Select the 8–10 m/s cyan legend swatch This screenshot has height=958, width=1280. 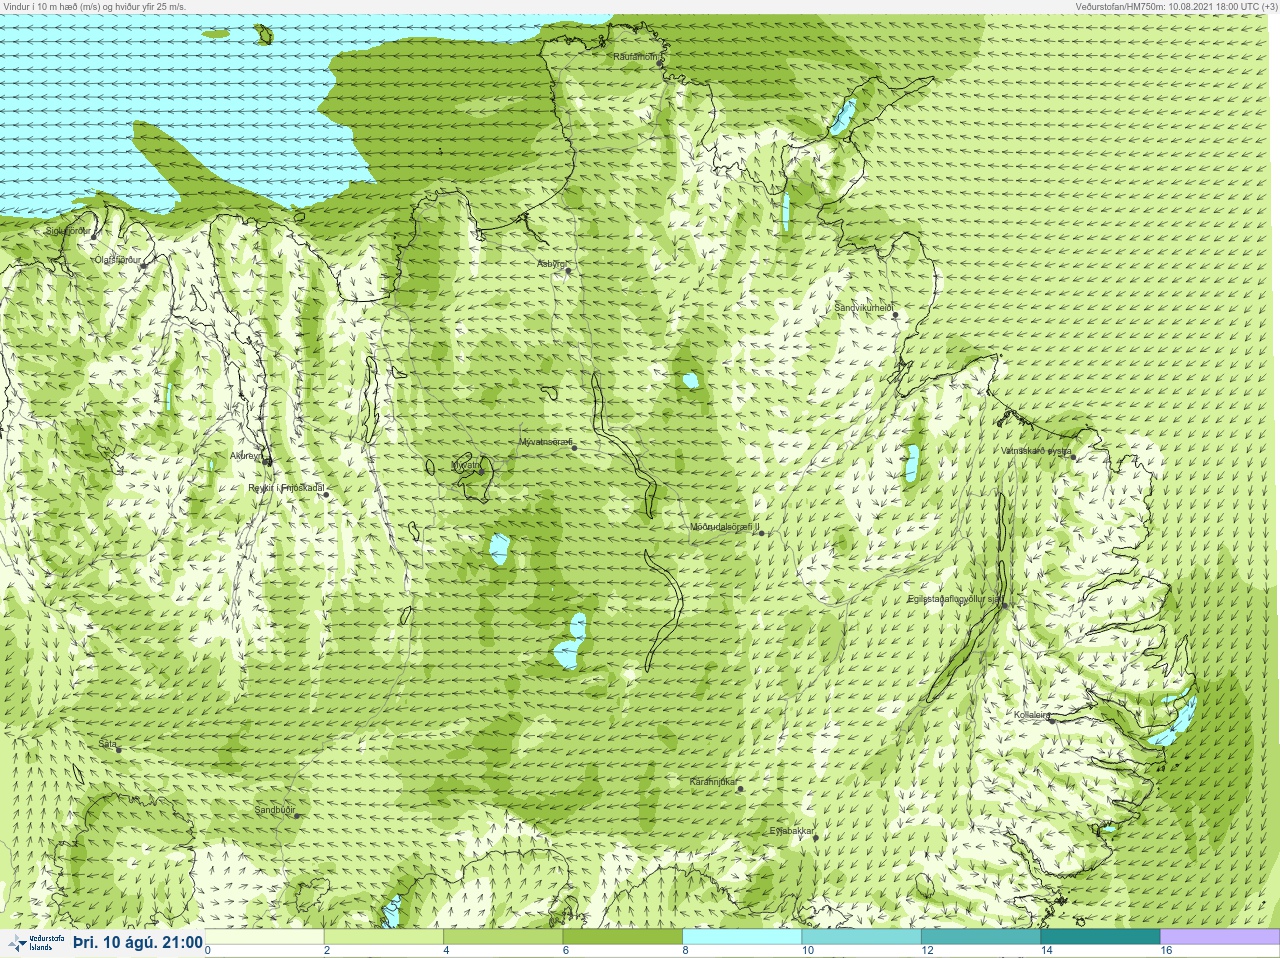coord(742,937)
